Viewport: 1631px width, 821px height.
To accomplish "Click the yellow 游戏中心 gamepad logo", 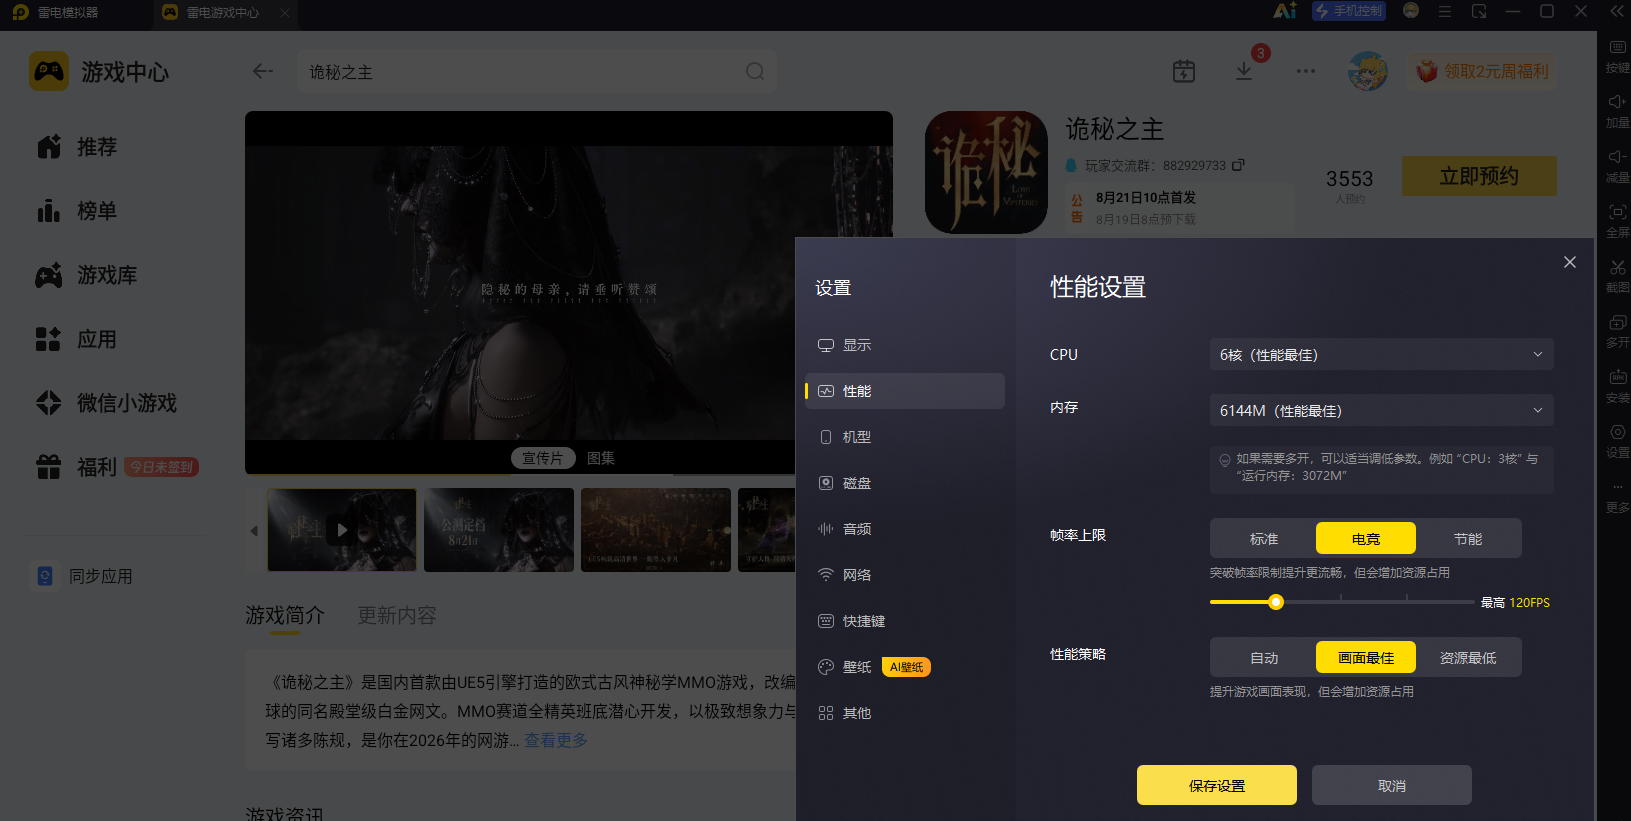I will 49,71.
